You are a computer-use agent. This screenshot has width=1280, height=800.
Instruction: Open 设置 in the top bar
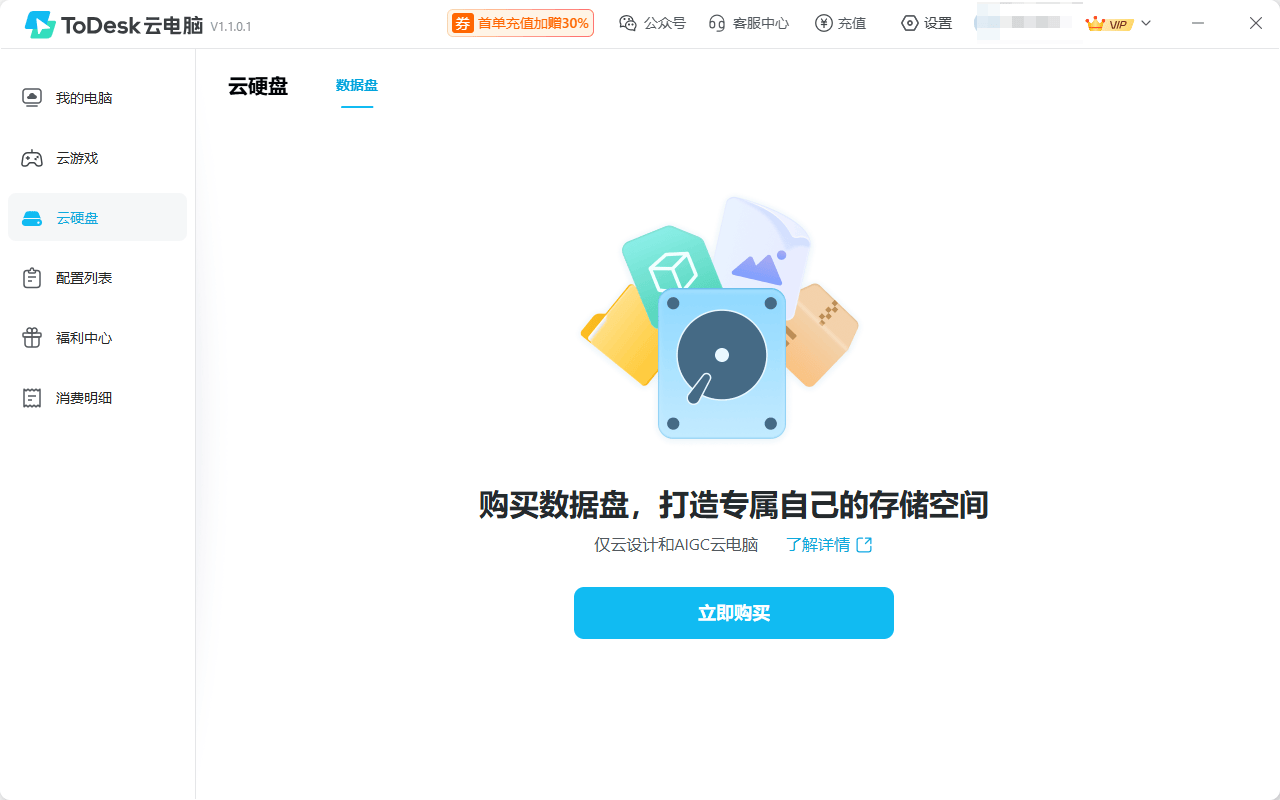[926, 23]
